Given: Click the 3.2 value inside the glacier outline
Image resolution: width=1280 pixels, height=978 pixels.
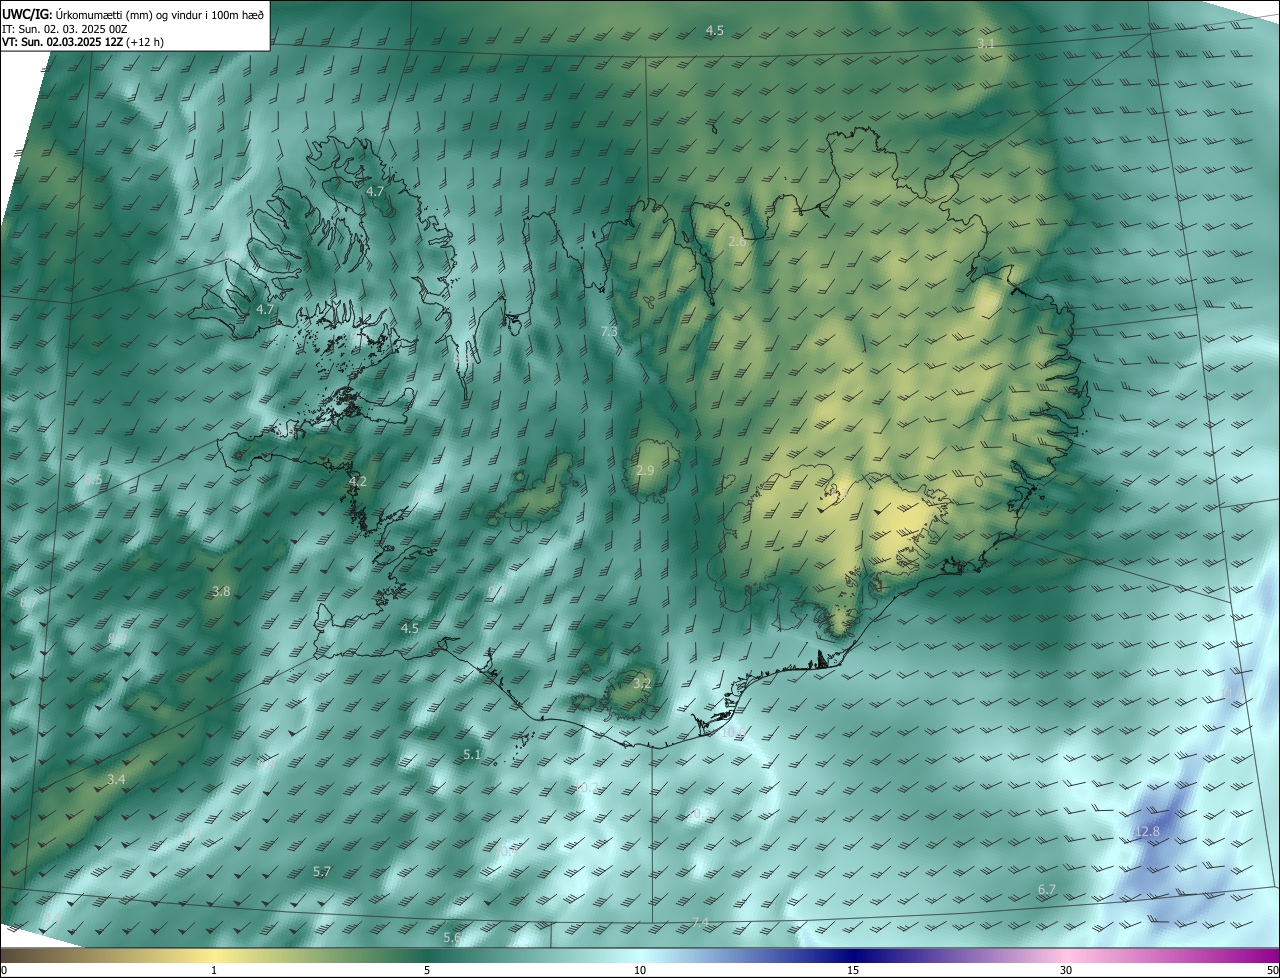Looking at the screenshot, I should click(643, 684).
